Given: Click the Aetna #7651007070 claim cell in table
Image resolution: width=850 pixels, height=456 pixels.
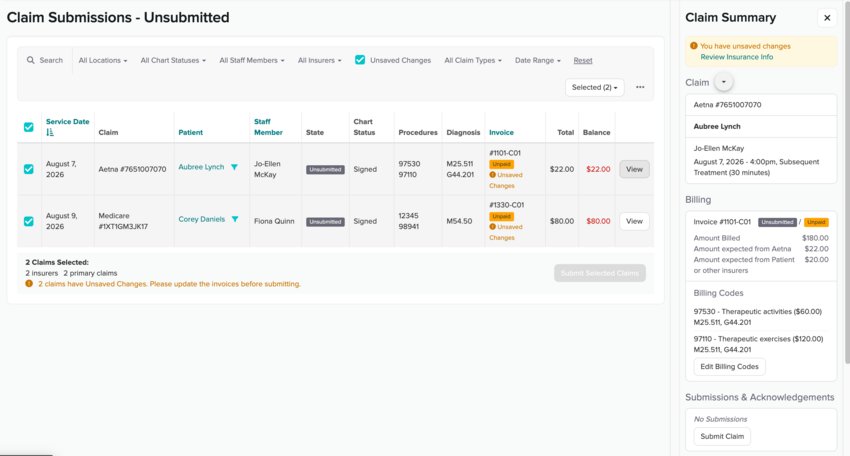Looking at the screenshot, I should tap(132, 169).
